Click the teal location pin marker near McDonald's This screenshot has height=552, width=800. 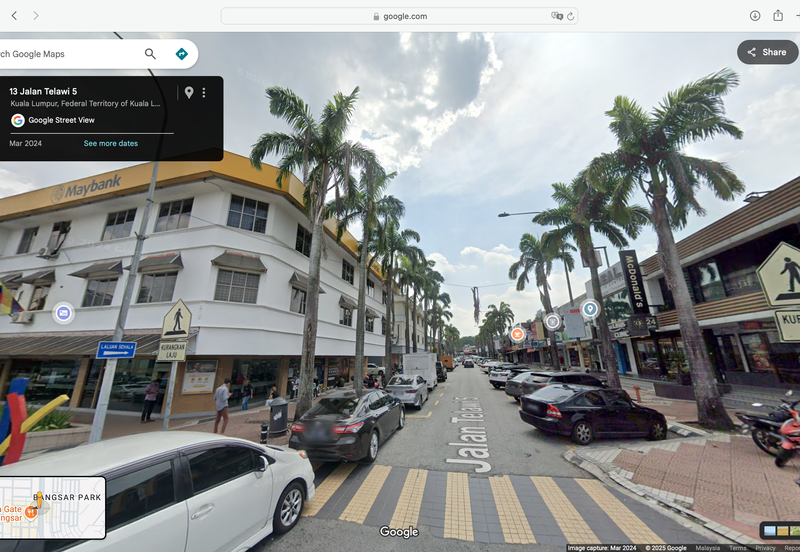tap(590, 309)
